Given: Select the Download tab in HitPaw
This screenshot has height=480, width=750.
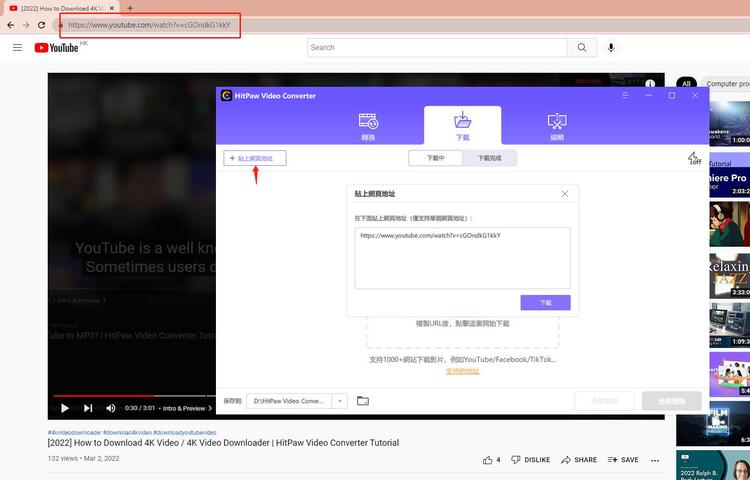Looking at the screenshot, I should (463, 126).
